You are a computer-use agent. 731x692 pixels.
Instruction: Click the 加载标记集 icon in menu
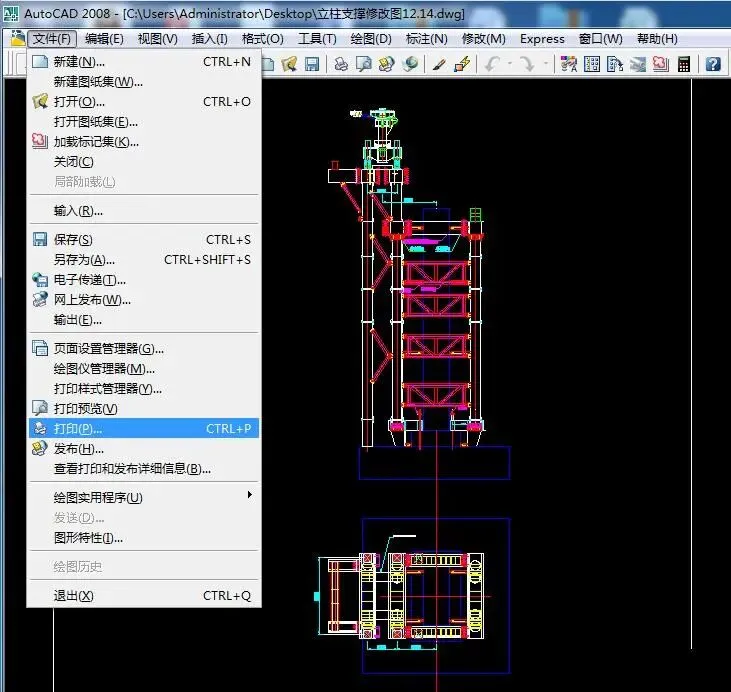40,141
